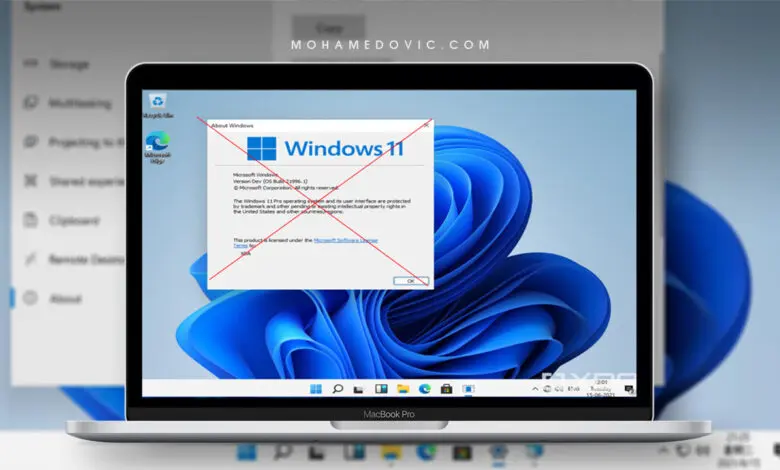The height and width of the screenshot is (470, 780).
Task: Open the Microsoft Edge desktop shortcut
Action: click(x=157, y=143)
